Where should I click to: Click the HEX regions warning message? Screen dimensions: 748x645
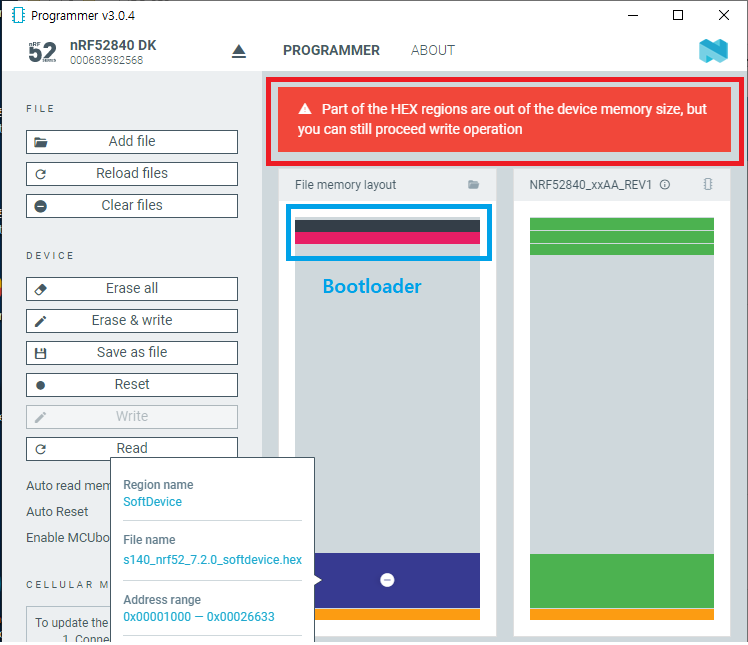pos(504,119)
